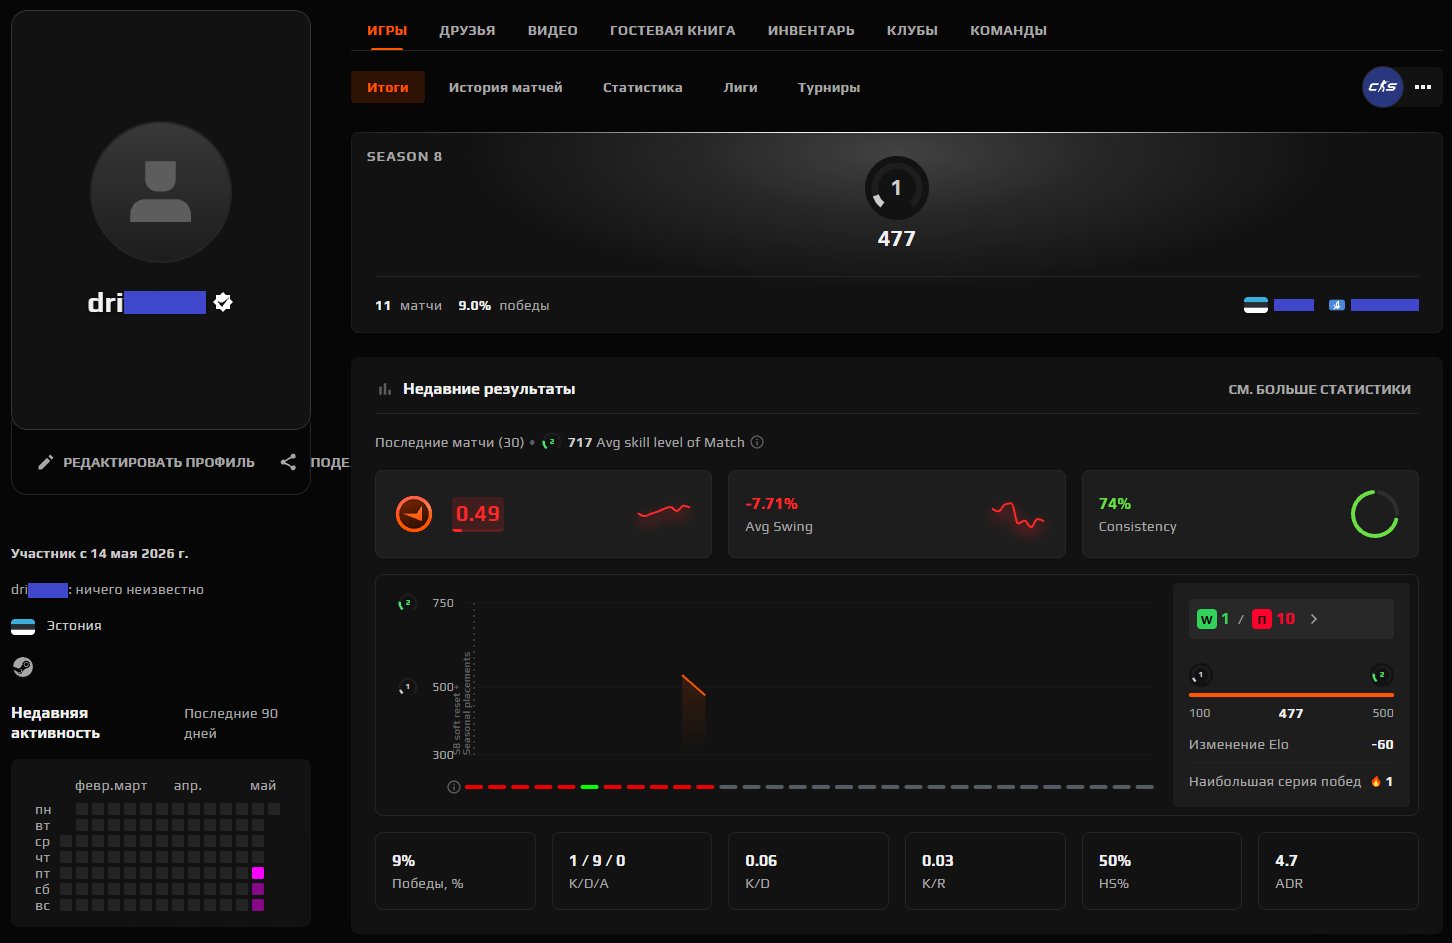Click the info icon left of match strip
This screenshot has height=943, width=1452.
pyautogui.click(x=454, y=787)
